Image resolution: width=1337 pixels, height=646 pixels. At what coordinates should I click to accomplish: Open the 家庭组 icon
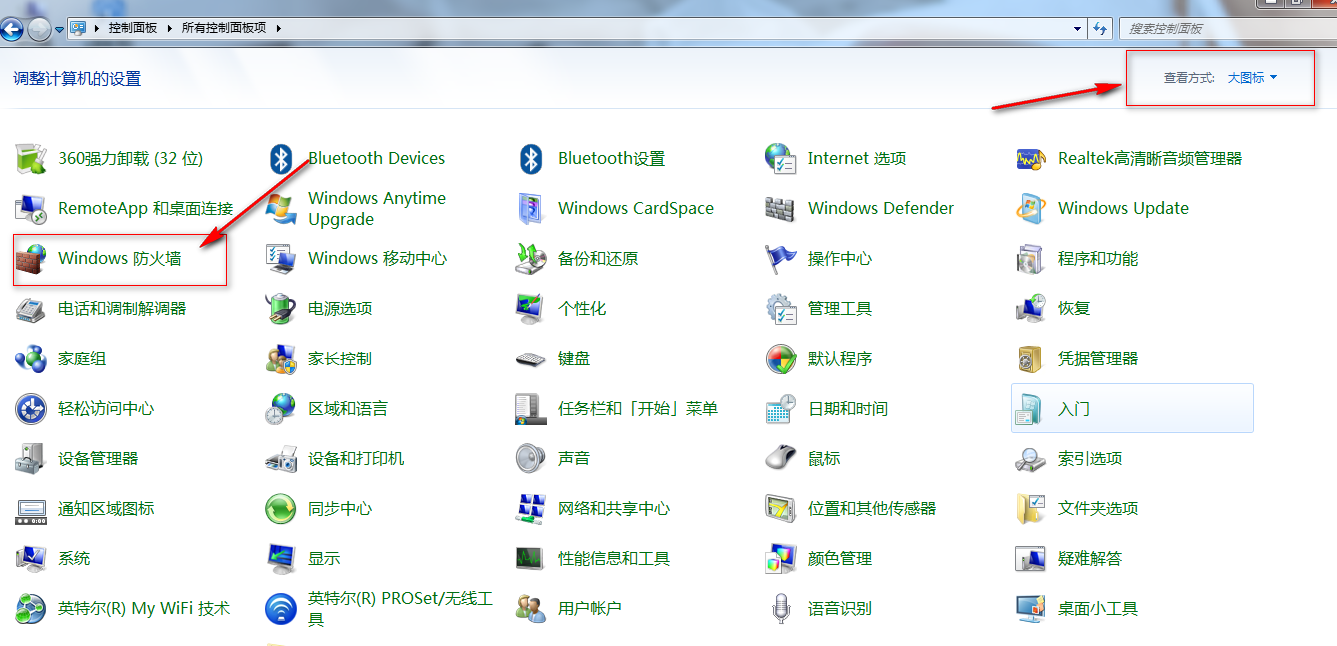tap(31, 358)
